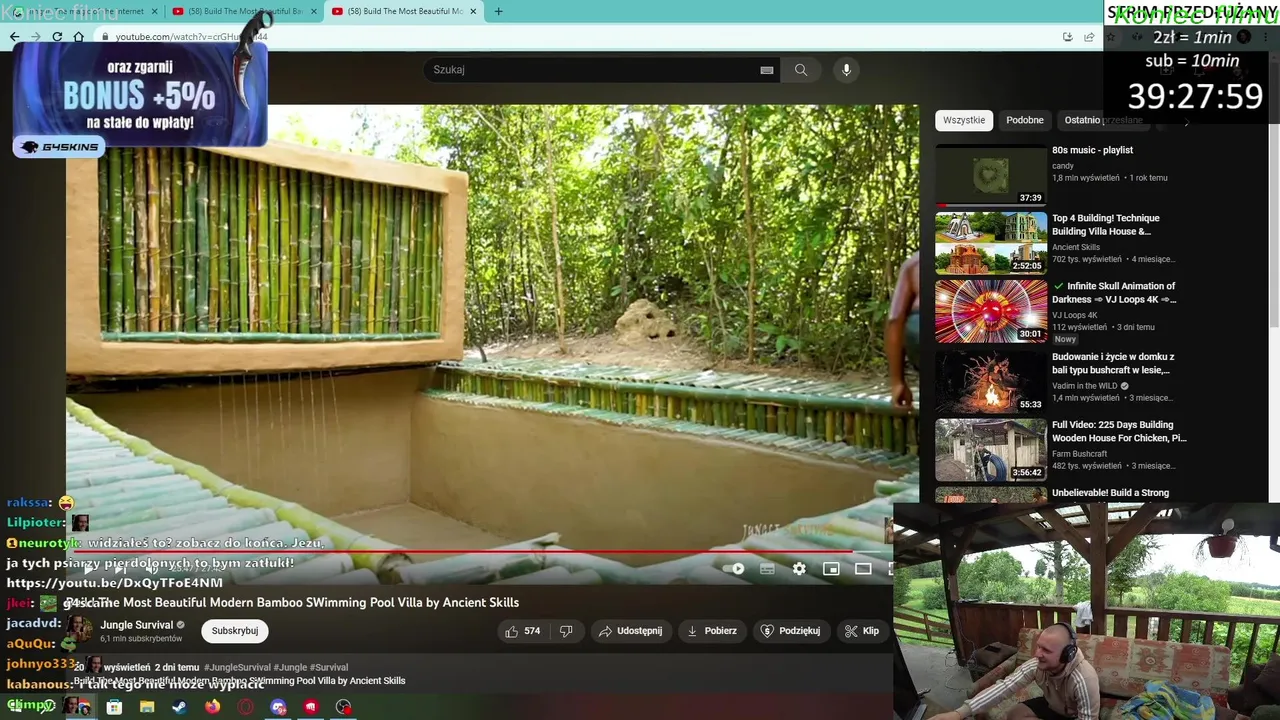Open Microsoft Store from taskbar
The image size is (1280, 720).
click(x=115, y=707)
